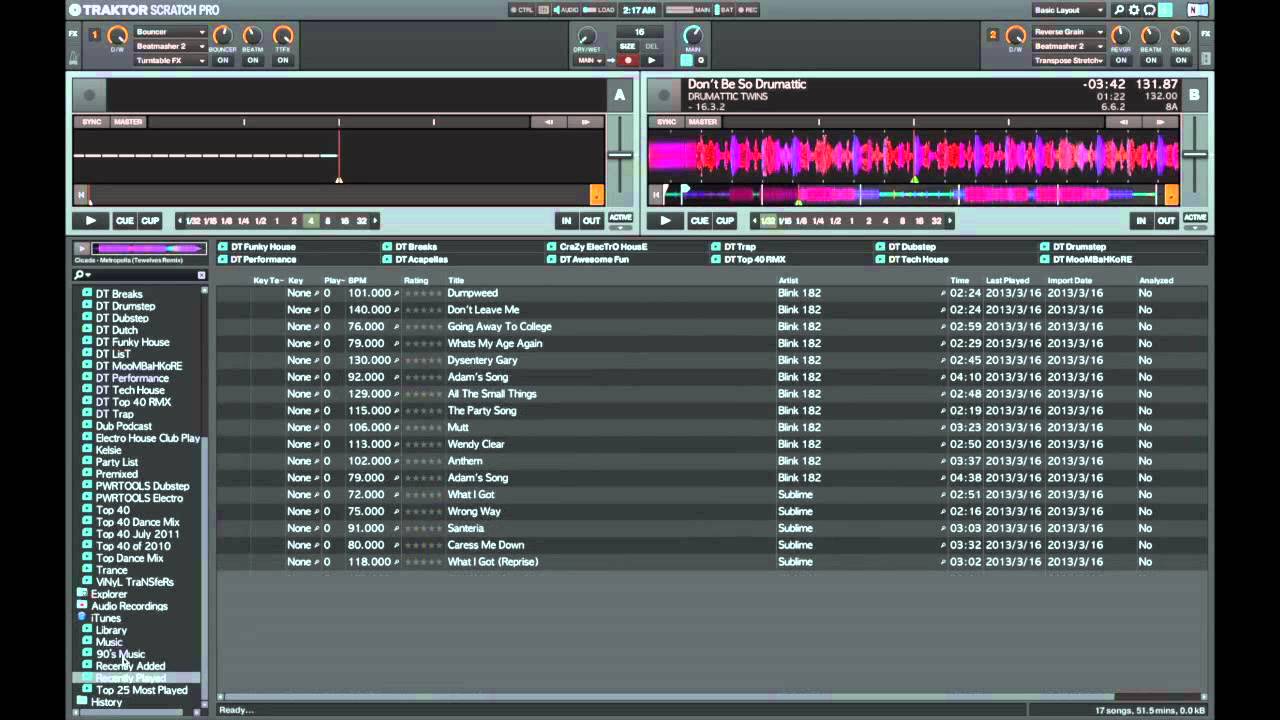Open Preferences with the gear icon
The width and height of the screenshot is (1280, 720).
(1134, 10)
